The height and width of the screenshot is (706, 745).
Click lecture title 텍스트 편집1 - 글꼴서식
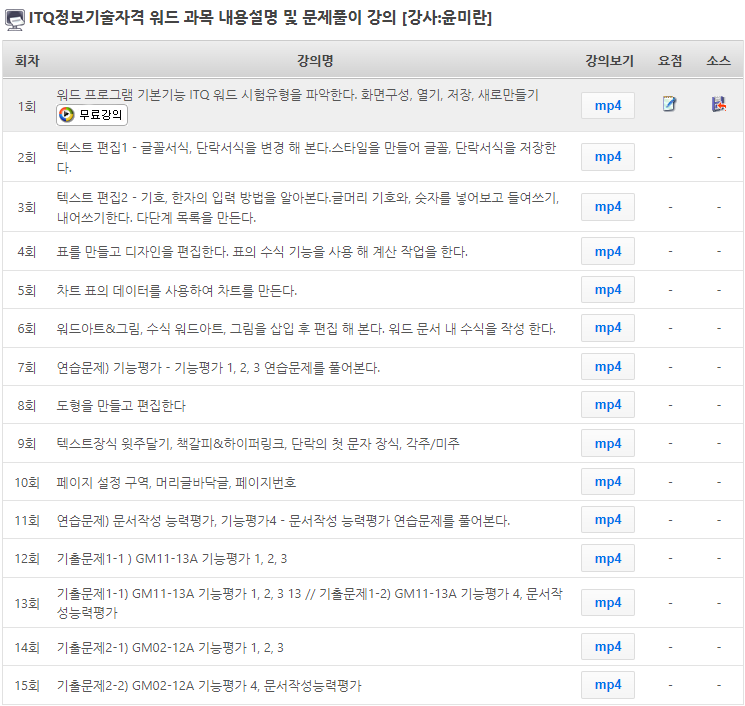(306, 157)
